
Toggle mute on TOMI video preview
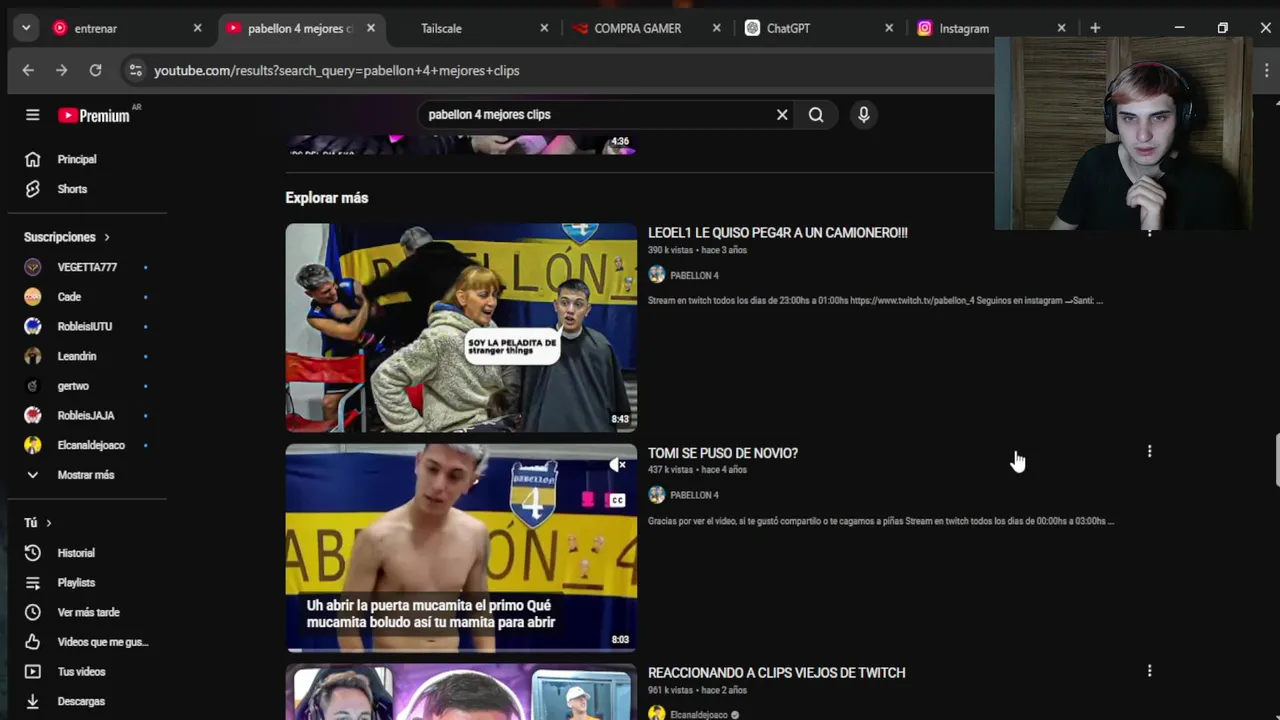pyautogui.click(x=617, y=465)
